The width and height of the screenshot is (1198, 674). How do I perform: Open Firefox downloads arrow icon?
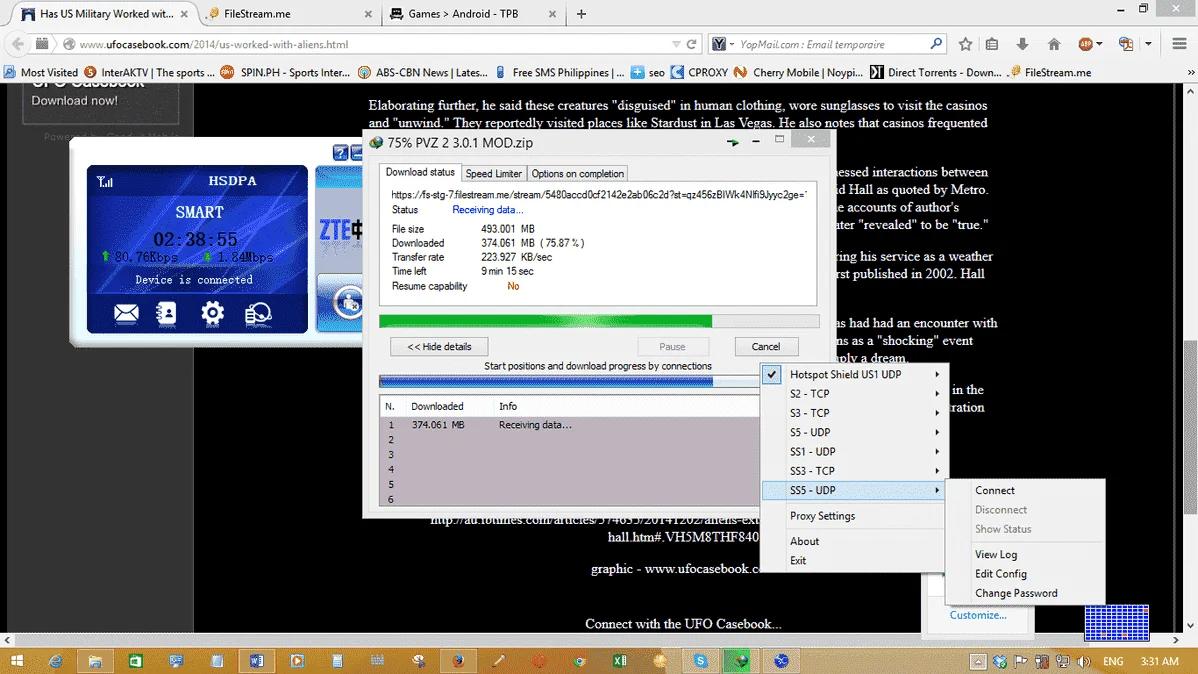[x=1022, y=44]
